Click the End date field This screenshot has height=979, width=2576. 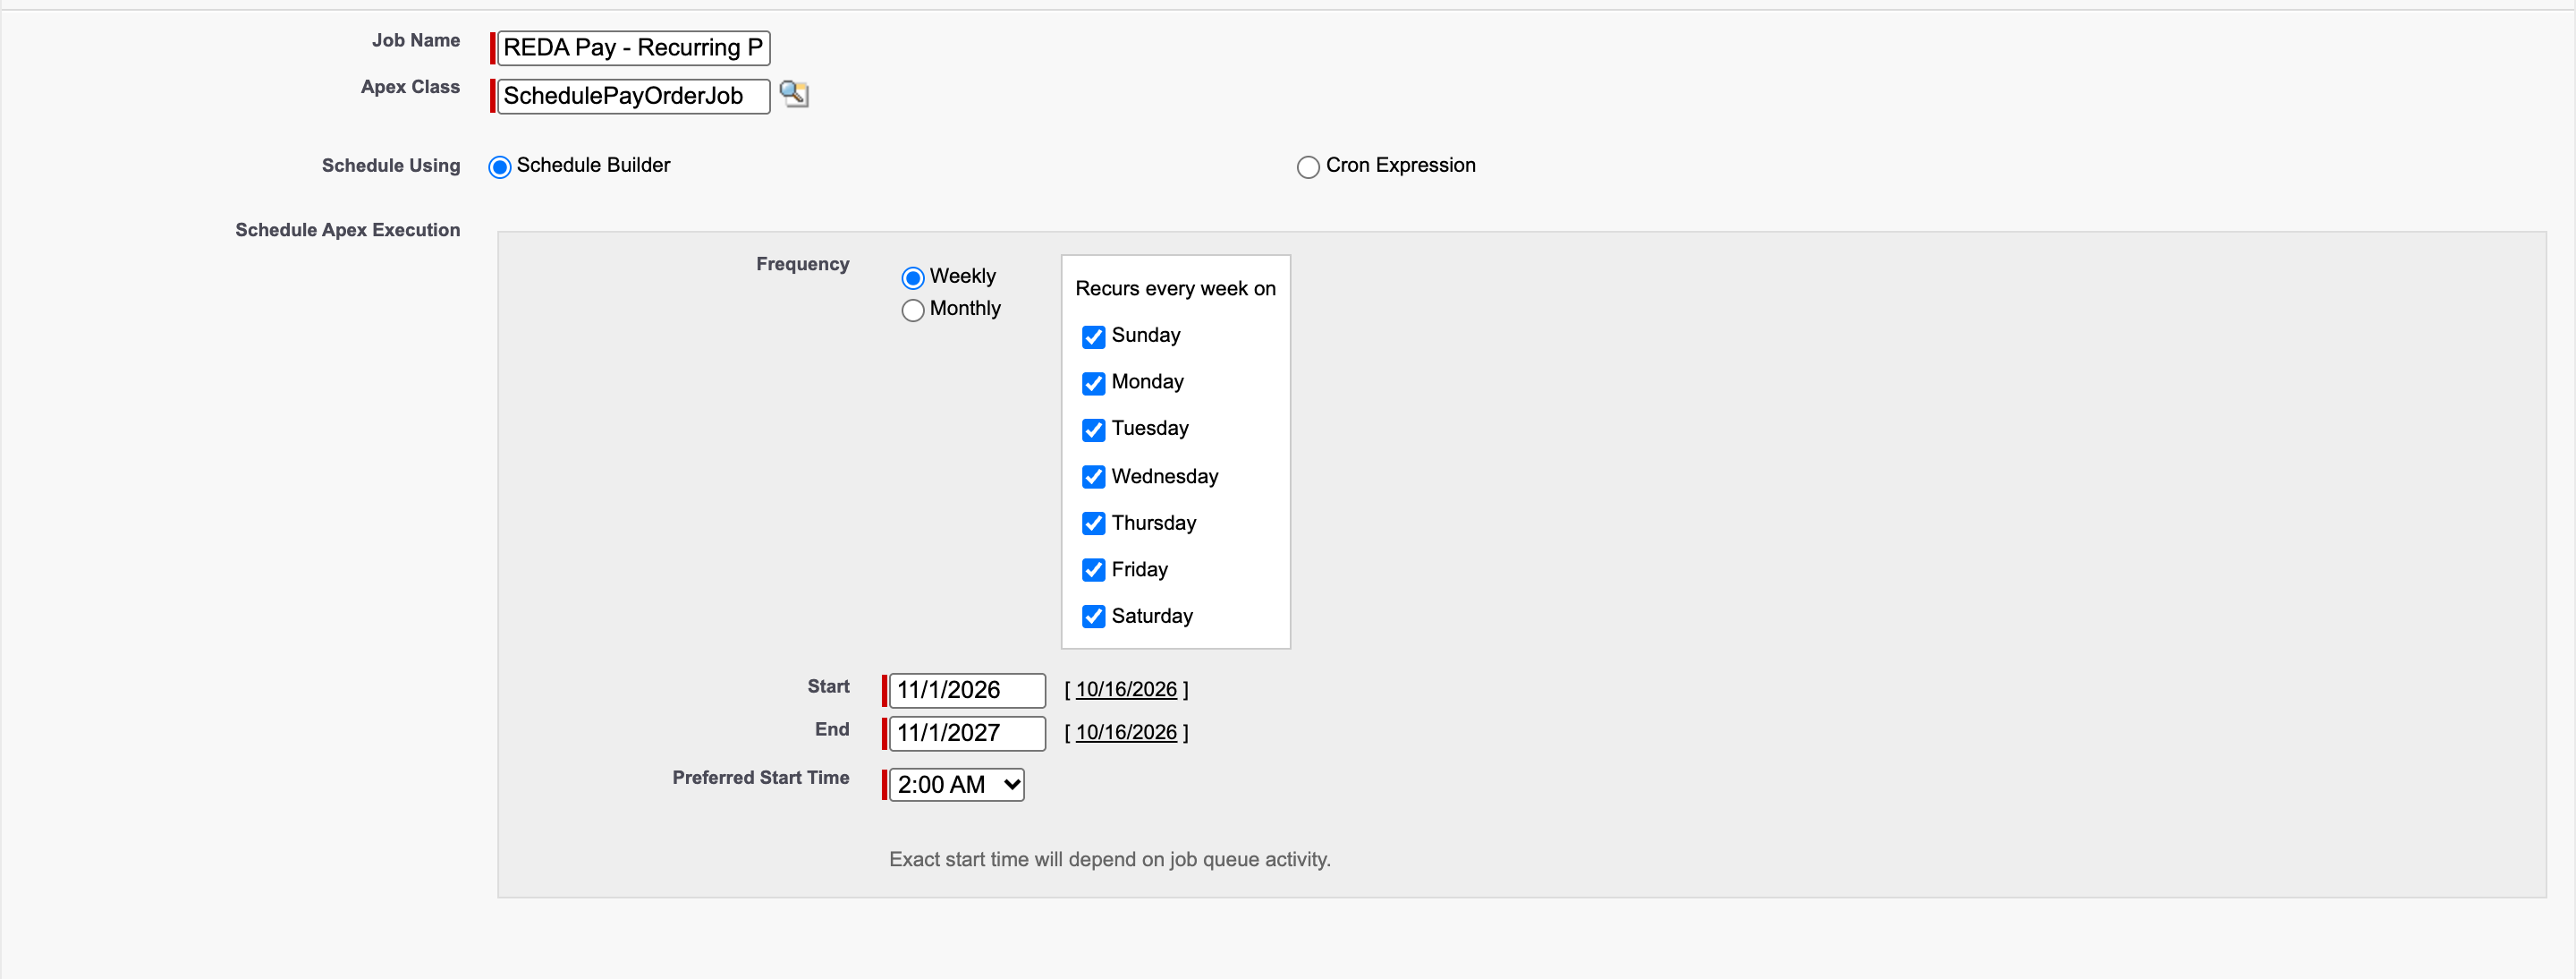point(967,733)
